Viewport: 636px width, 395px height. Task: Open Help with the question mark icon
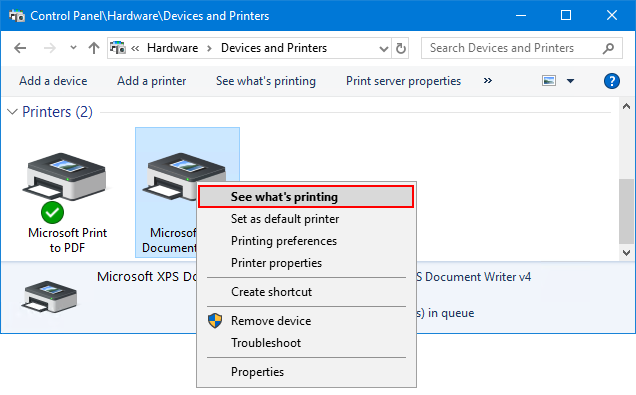coord(612,81)
